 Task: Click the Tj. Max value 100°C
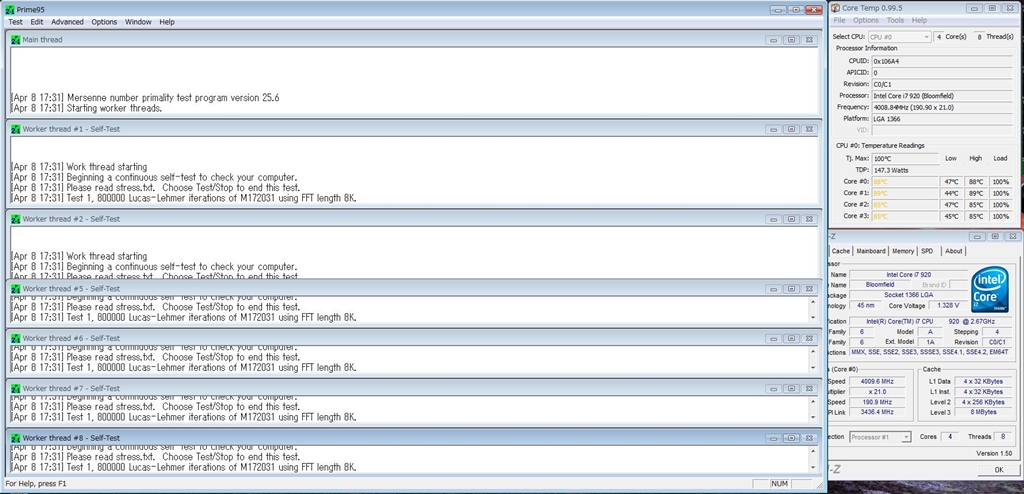click(904, 159)
